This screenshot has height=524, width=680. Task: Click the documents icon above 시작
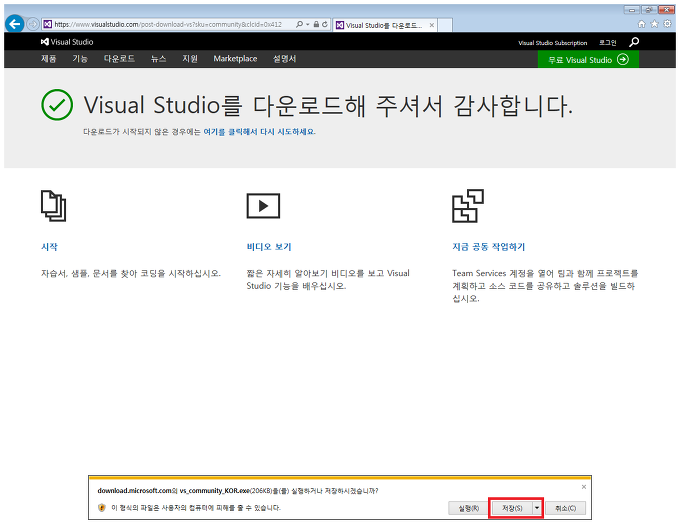pos(53,206)
